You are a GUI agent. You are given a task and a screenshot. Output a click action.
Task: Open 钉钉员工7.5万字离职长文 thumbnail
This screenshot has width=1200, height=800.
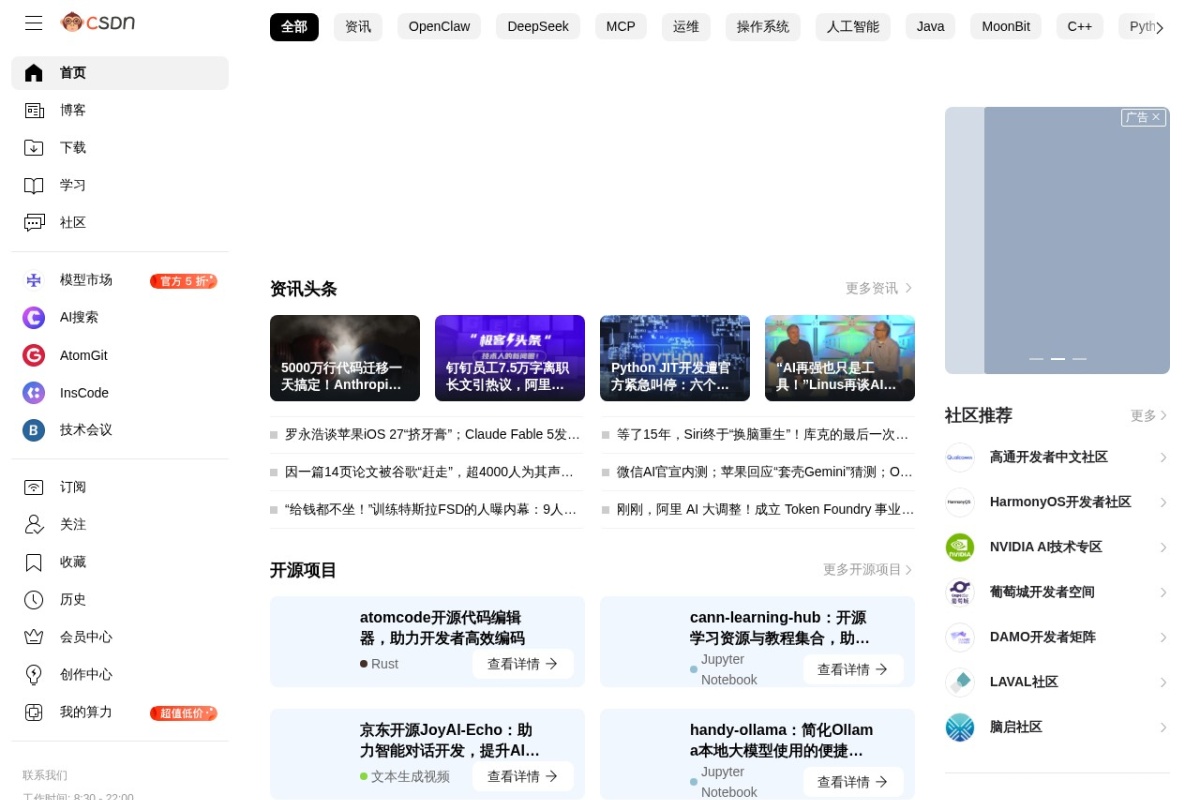click(x=510, y=358)
